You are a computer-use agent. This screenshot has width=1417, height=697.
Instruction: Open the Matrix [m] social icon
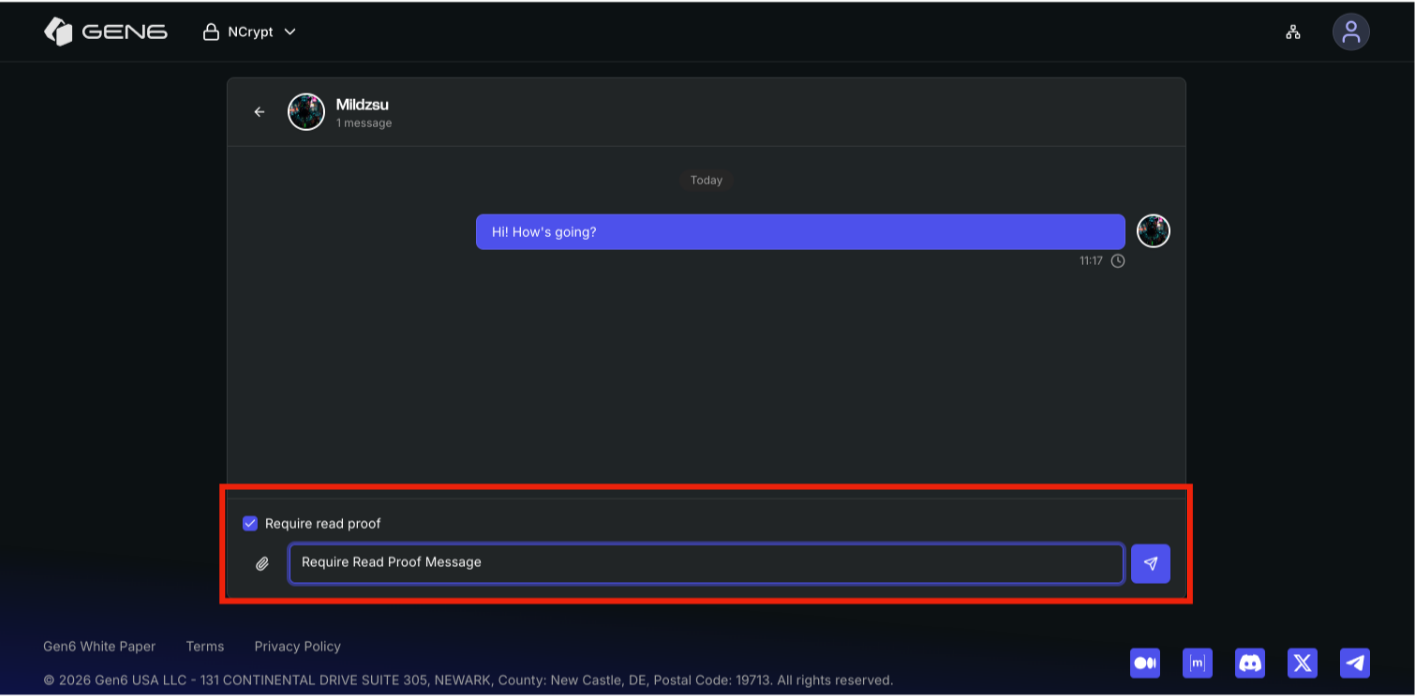[x=1197, y=663]
